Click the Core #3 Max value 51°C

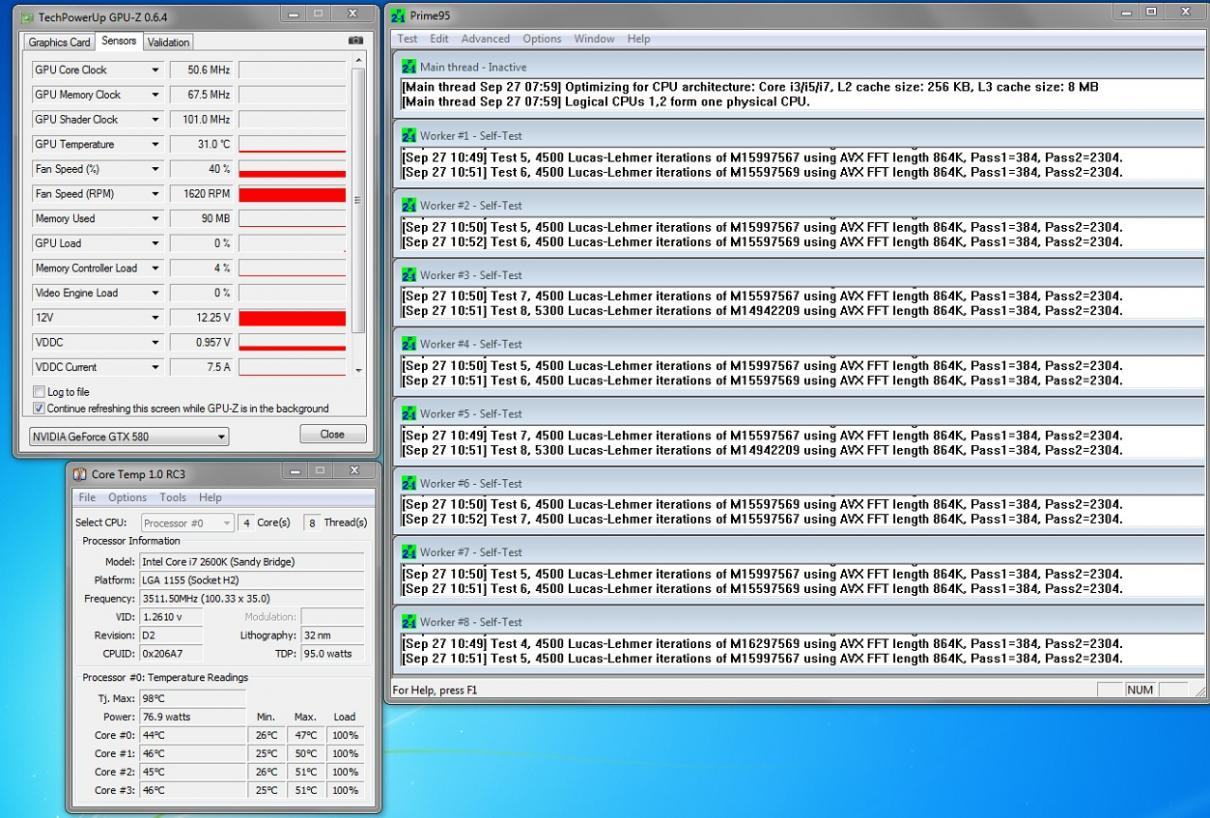(x=304, y=790)
